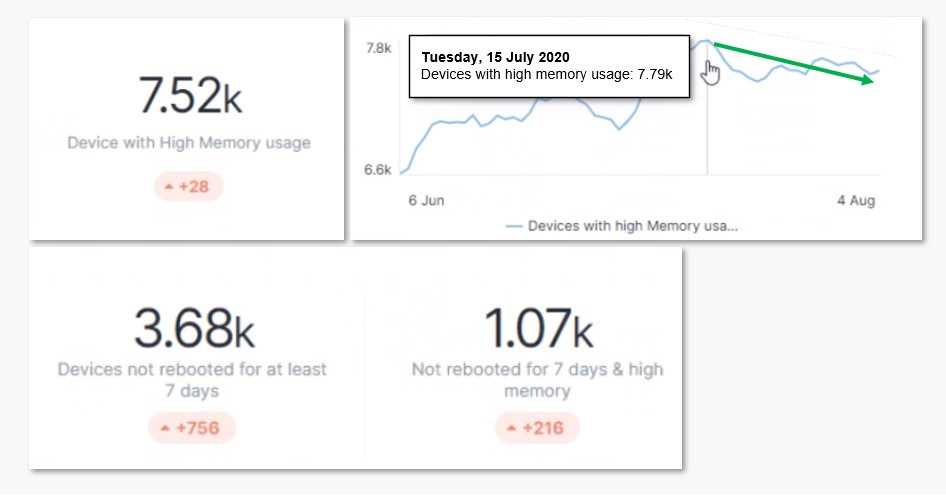
Task: Open the 1.07k not rebooted & high memory value
Action: coord(537,329)
